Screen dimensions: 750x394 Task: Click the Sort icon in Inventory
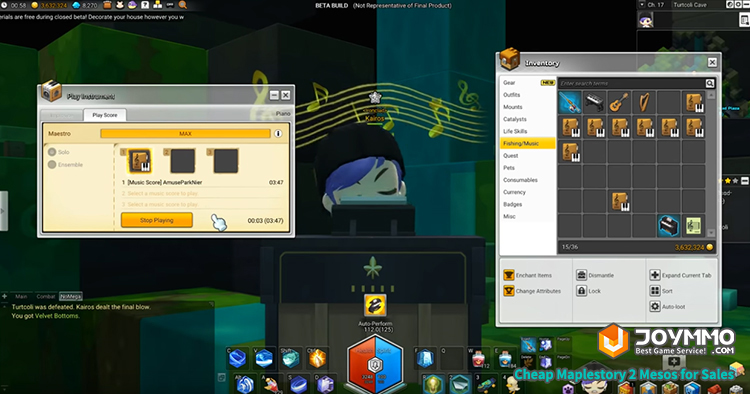[x=655, y=291]
